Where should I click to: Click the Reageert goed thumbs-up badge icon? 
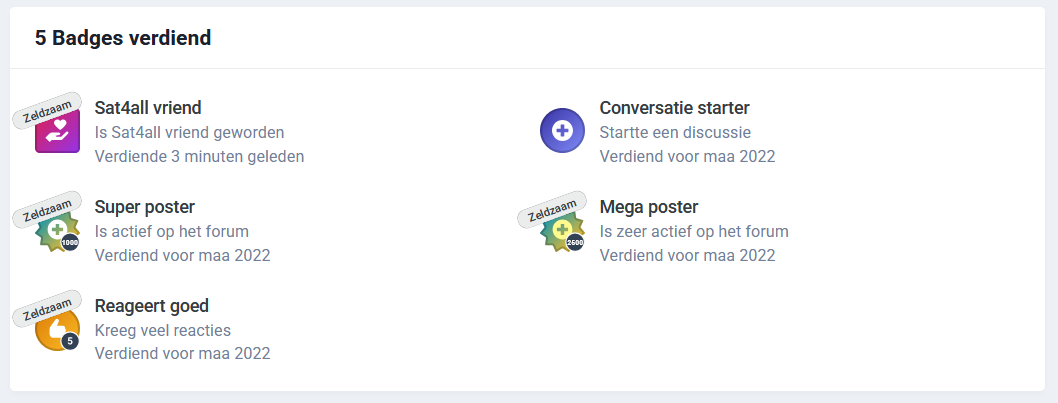(57, 329)
